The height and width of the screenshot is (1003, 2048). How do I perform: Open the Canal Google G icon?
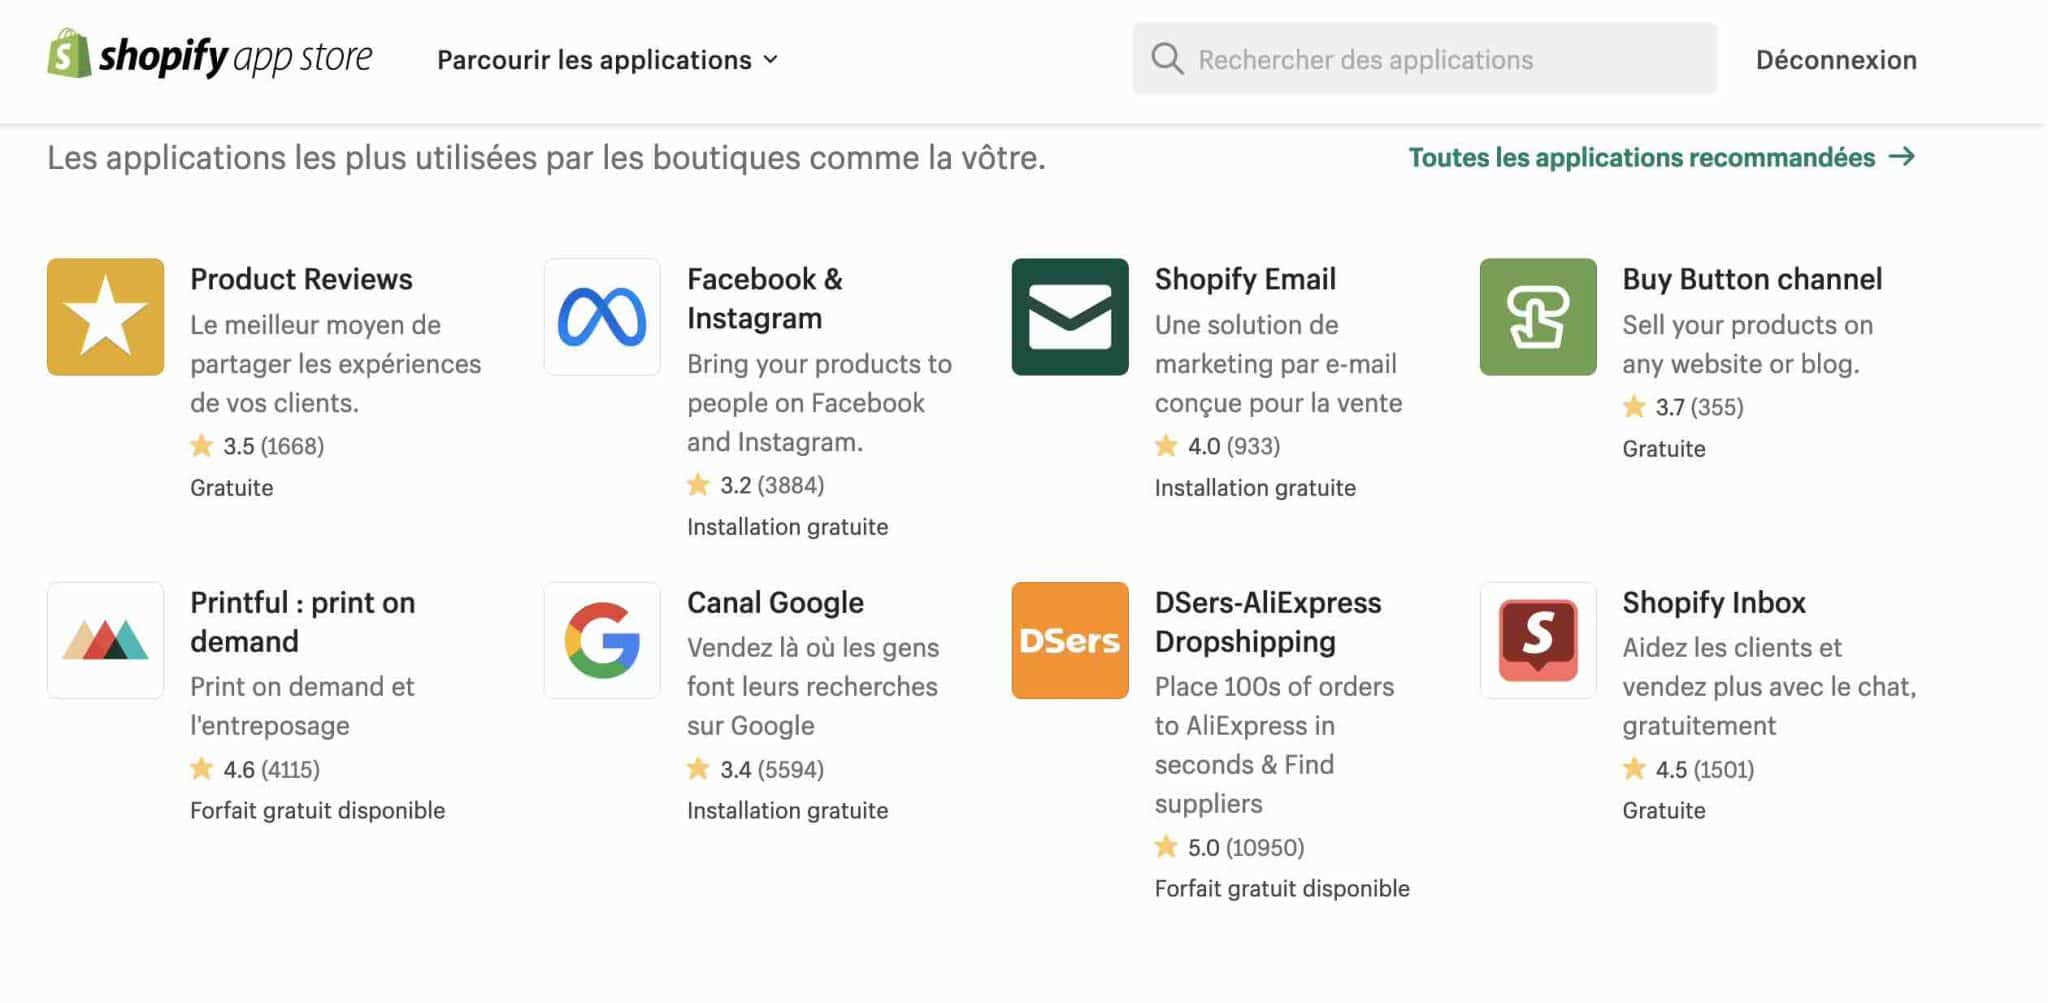click(602, 640)
